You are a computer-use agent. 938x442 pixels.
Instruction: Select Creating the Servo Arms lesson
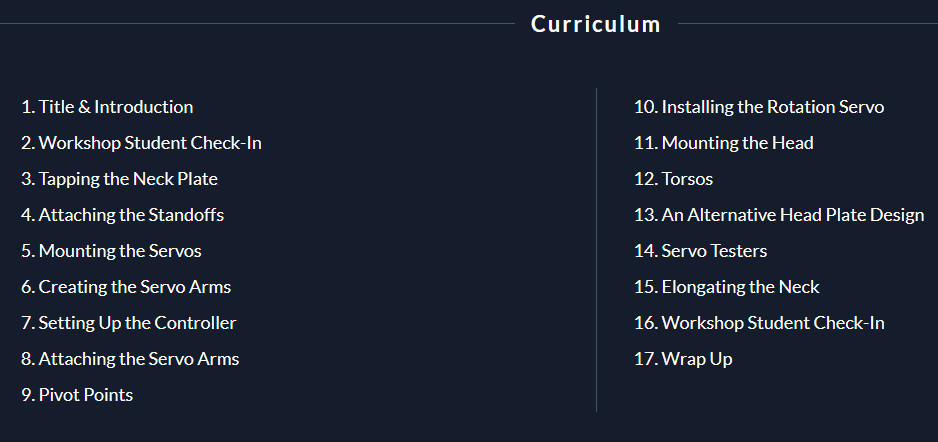pyautogui.click(x=126, y=286)
